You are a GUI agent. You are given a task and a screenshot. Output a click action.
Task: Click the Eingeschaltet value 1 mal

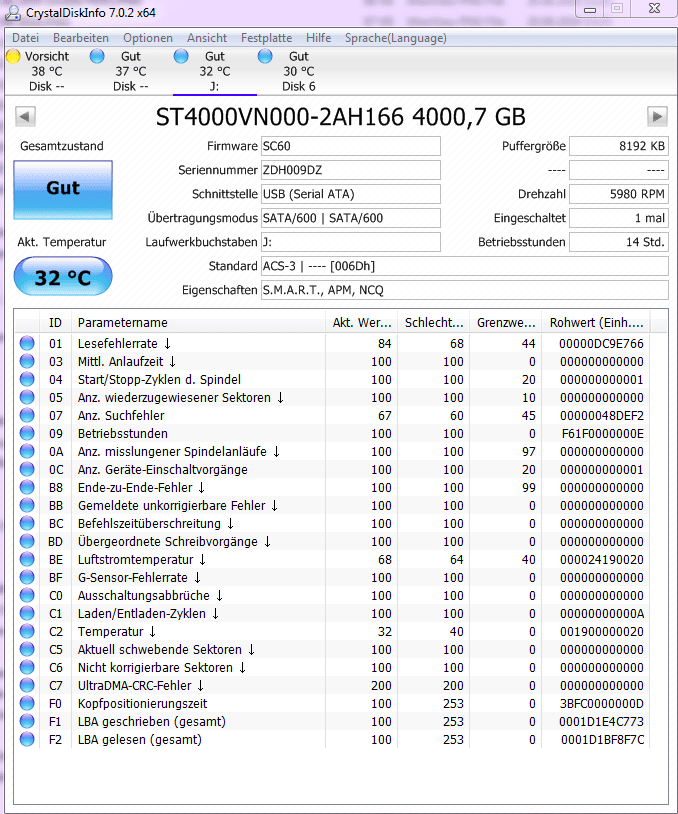[x=619, y=218]
